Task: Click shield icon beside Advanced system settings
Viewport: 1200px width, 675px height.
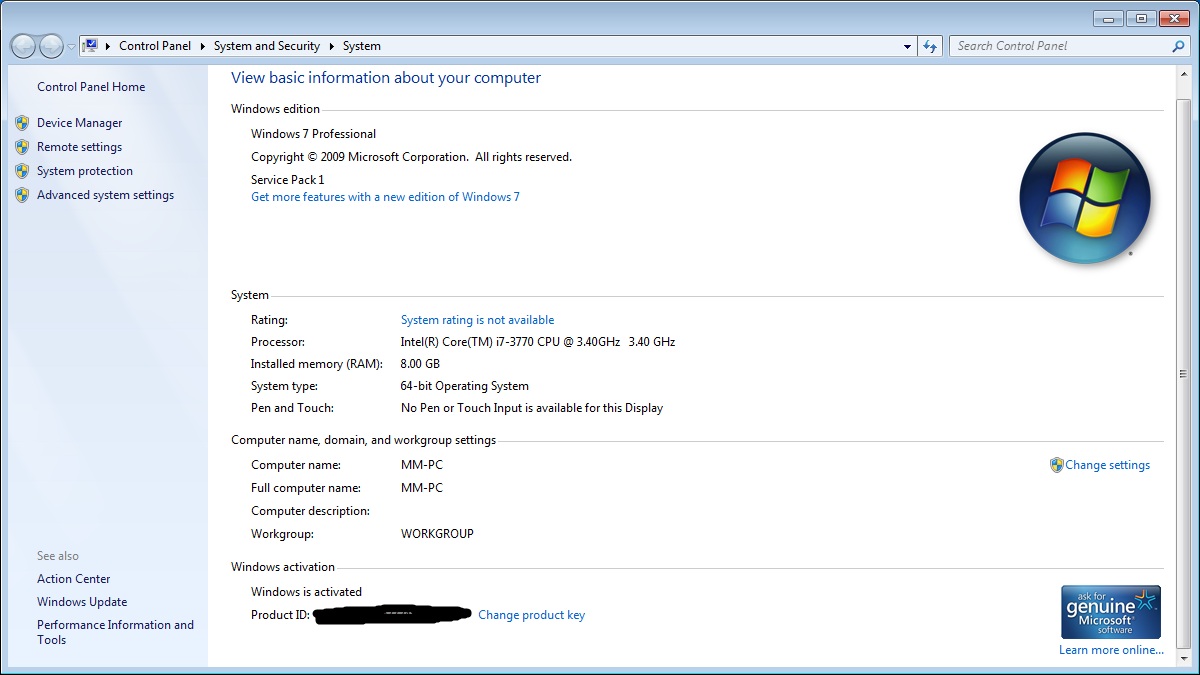Action: click(x=22, y=195)
